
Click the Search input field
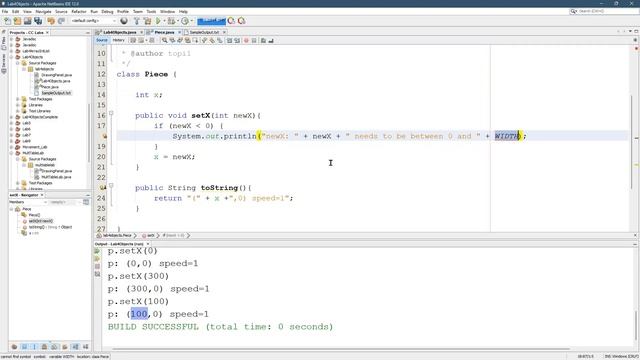[x=607, y=11]
